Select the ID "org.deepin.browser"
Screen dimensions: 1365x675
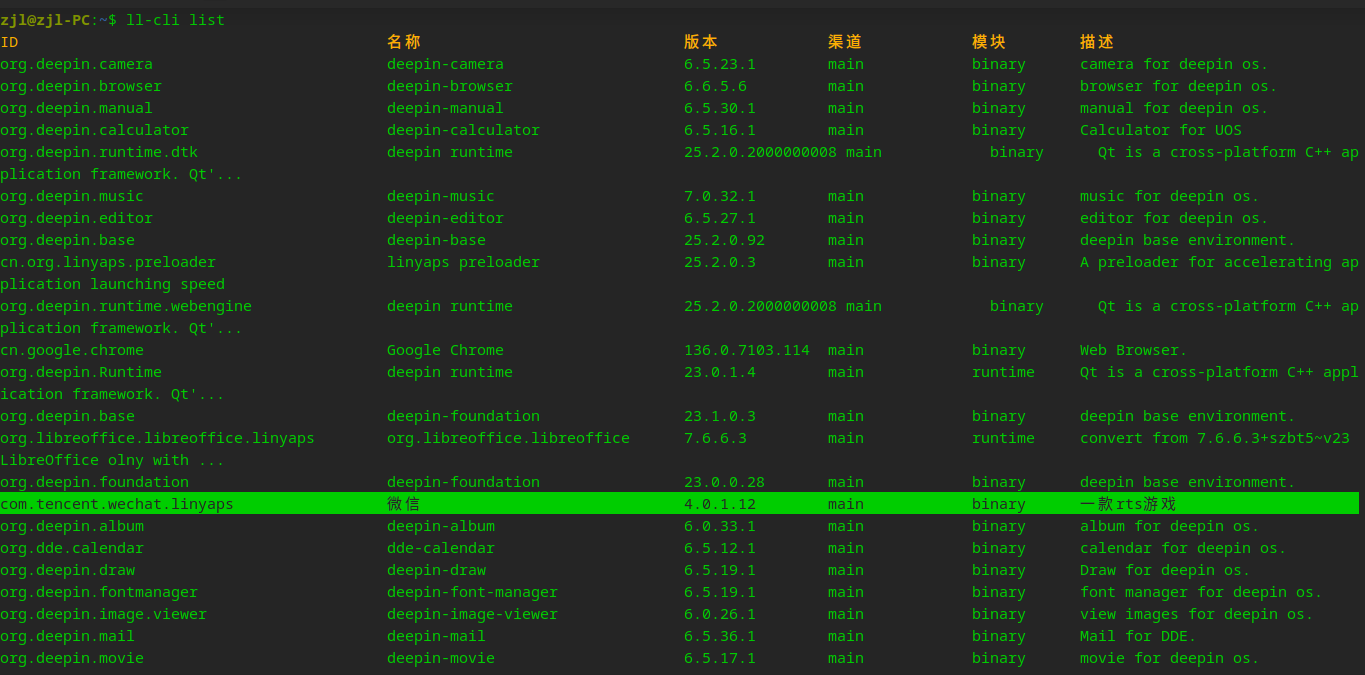click(x=81, y=86)
